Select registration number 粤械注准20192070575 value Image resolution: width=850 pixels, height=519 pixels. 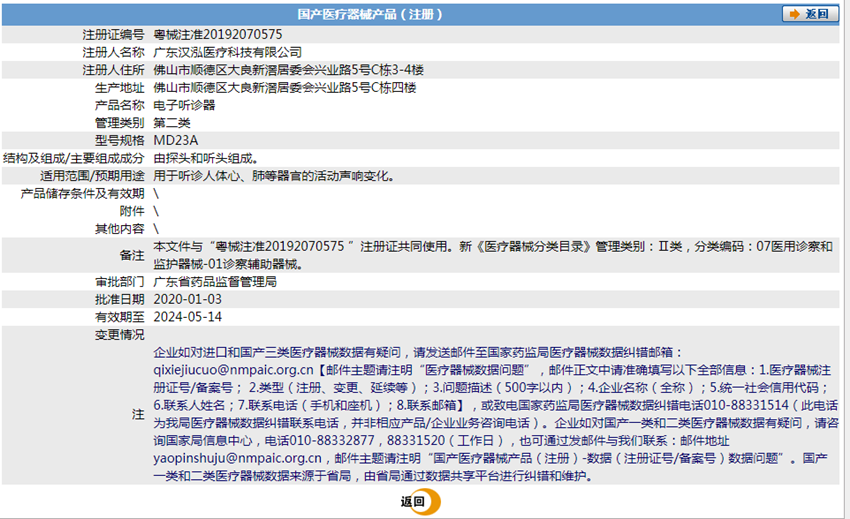coord(218,35)
